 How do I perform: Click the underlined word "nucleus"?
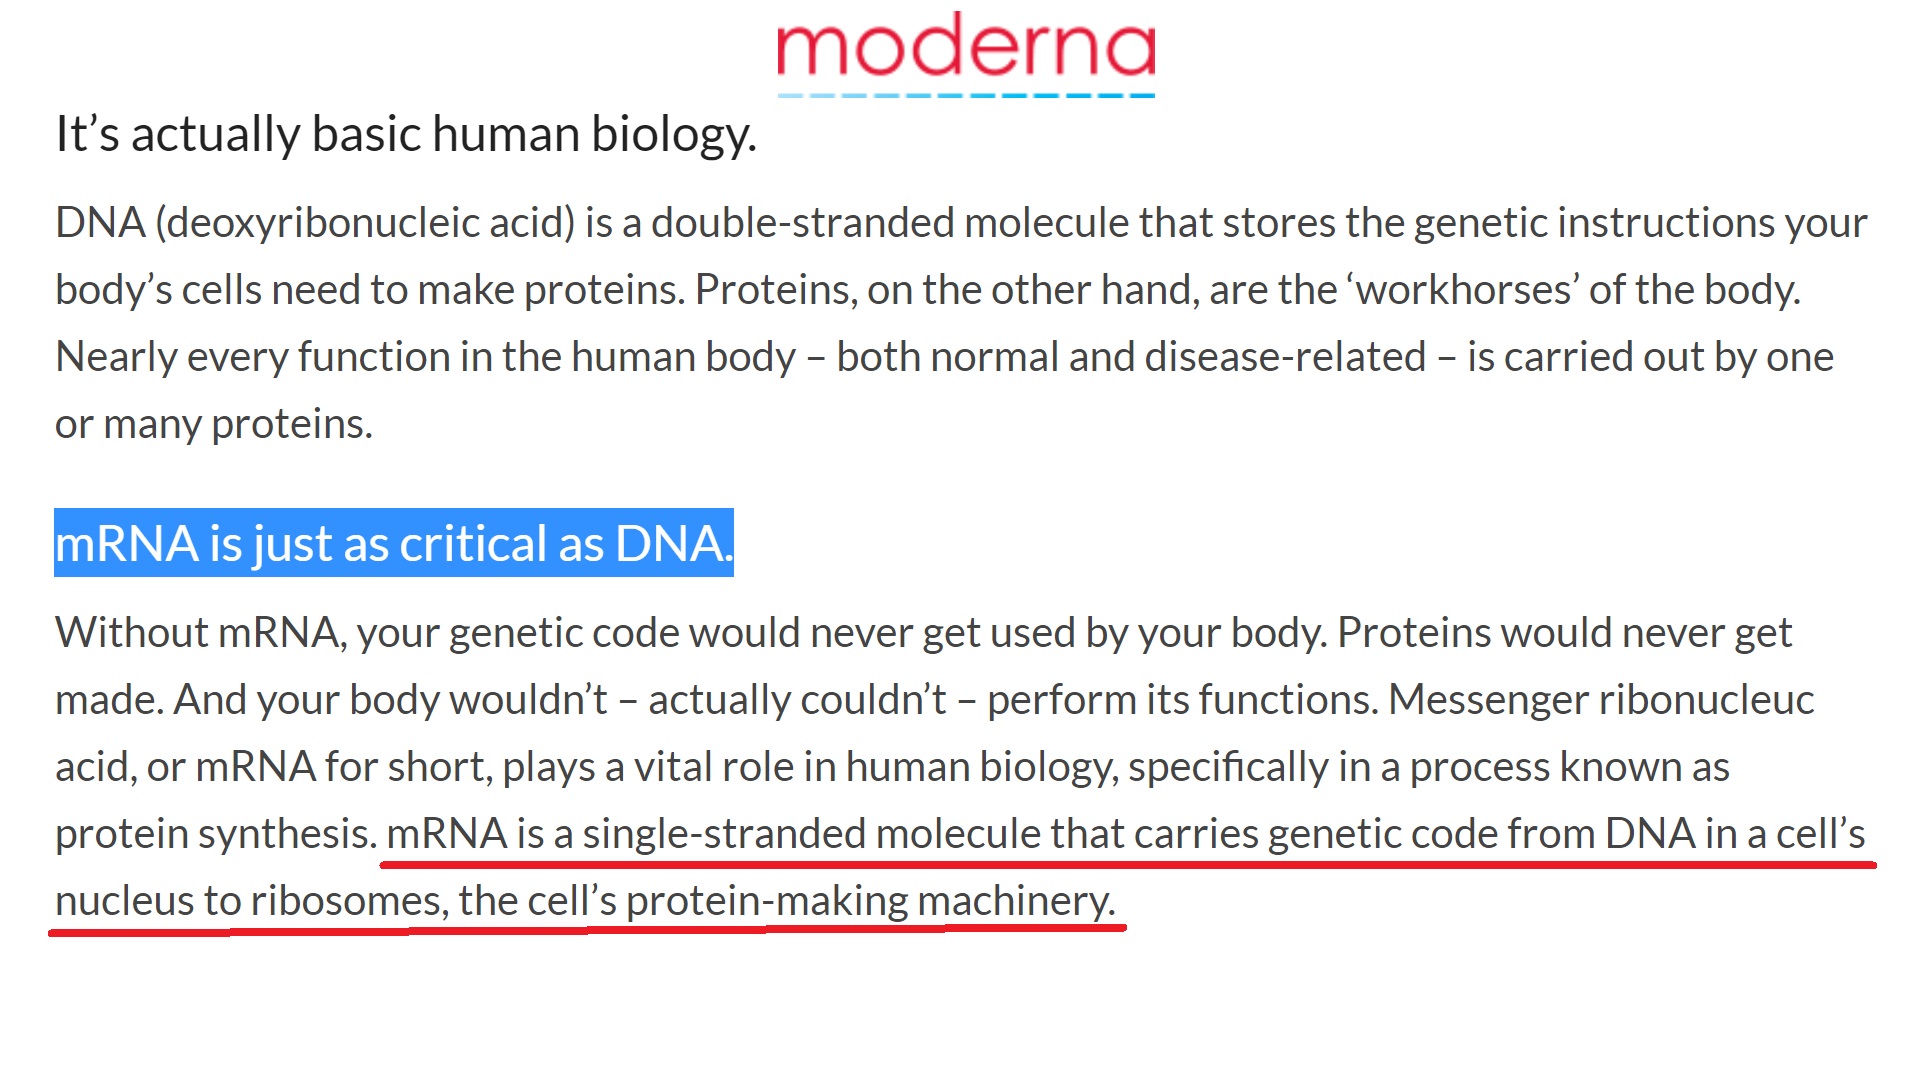125,901
